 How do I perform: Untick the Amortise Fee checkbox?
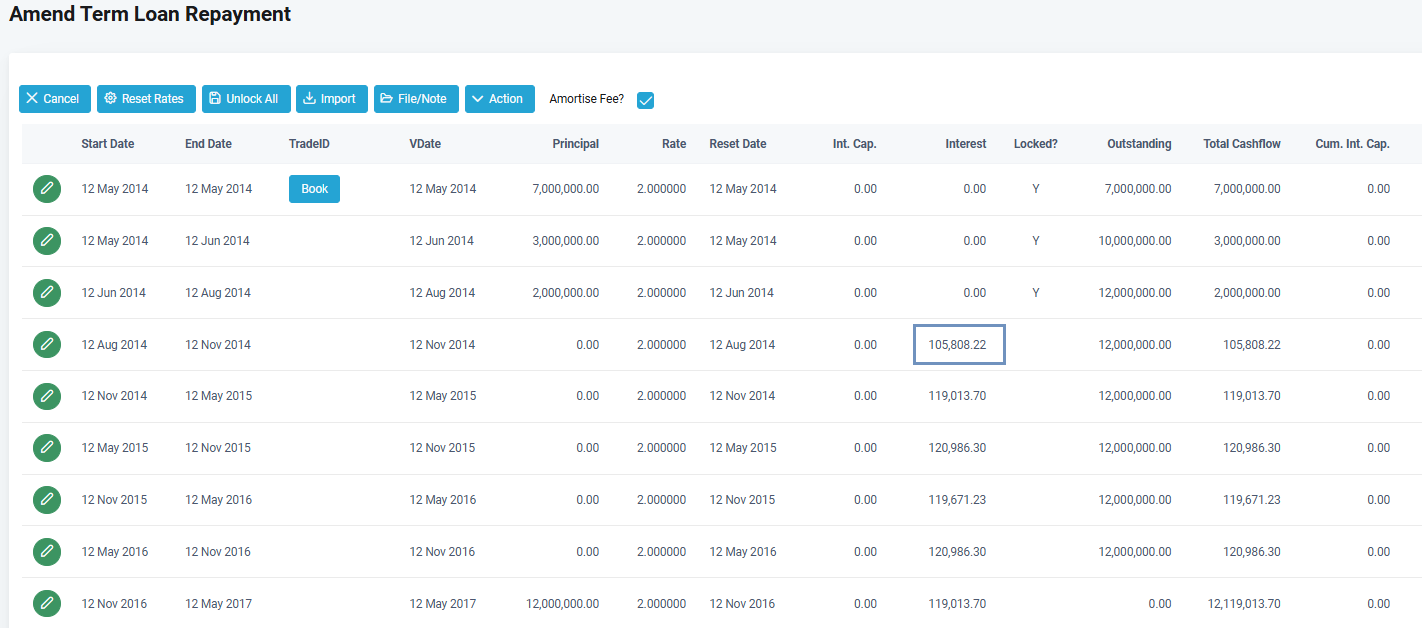click(x=646, y=100)
